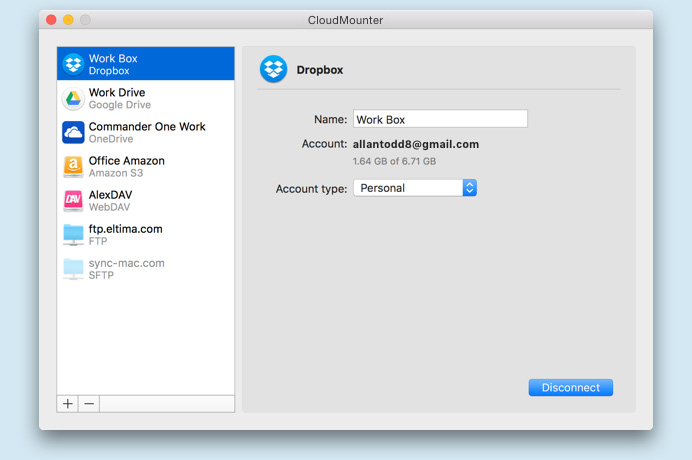Screen dimensions: 692x460
Task: Close the CloudMounter window with the red button
Action: click(x=51, y=20)
